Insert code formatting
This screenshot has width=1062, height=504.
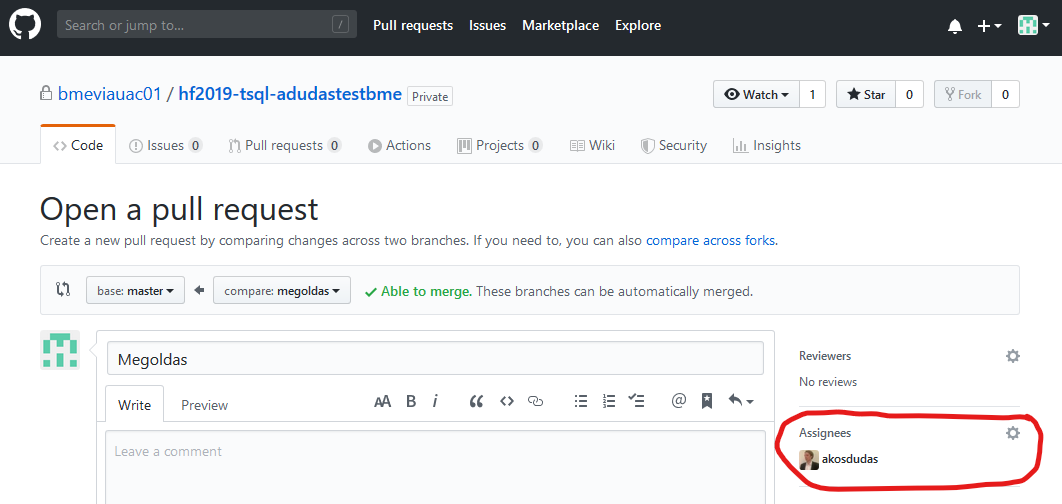coord(507,401)
